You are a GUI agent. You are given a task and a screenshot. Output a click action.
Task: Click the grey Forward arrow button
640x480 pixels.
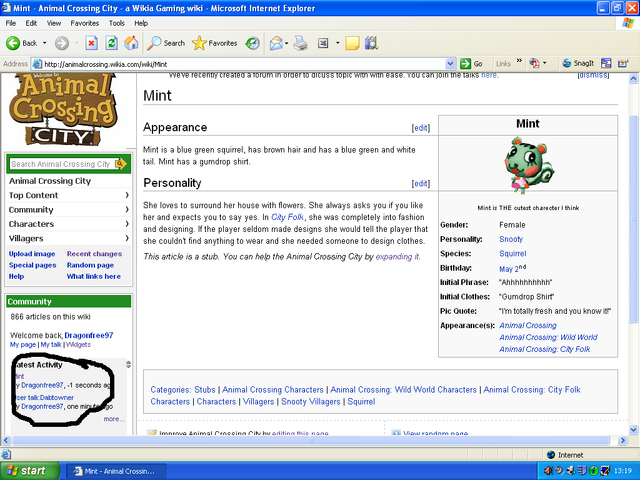62,43
